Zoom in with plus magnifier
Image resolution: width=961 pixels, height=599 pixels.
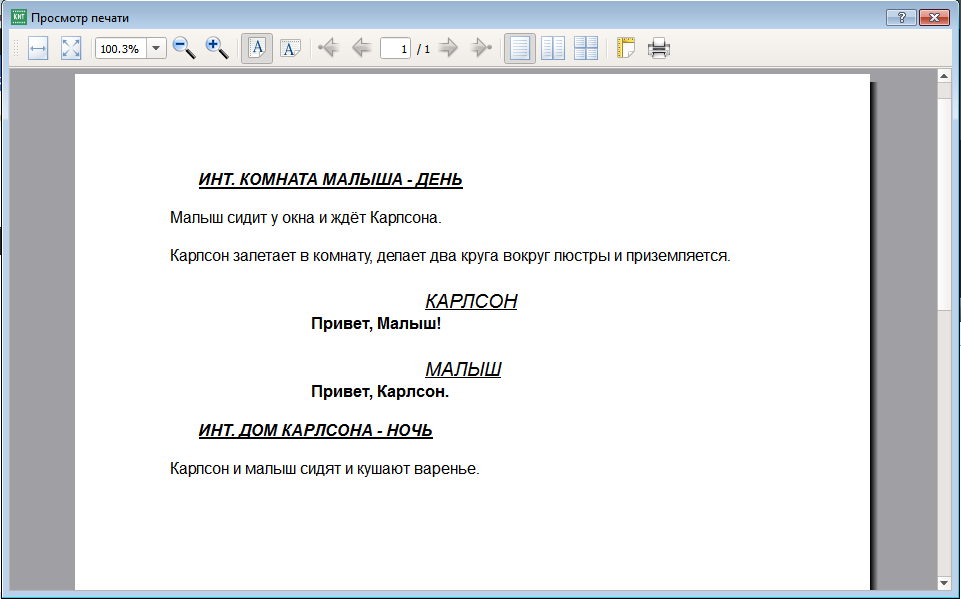[x=217, y=48]
